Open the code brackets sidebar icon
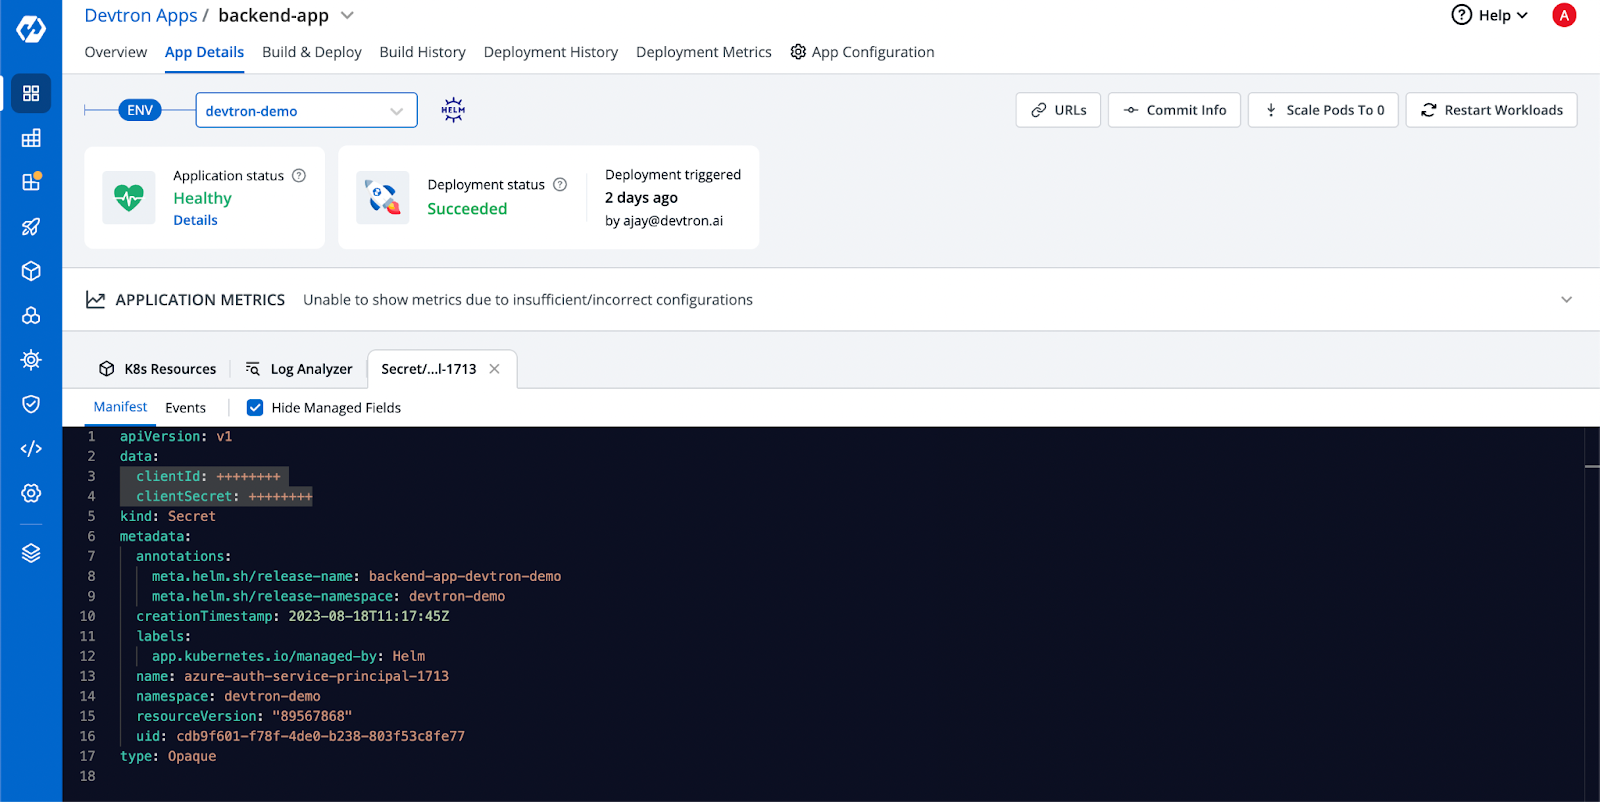The width and height of the screenshot is (1600, 802). (x=31, y=449)
